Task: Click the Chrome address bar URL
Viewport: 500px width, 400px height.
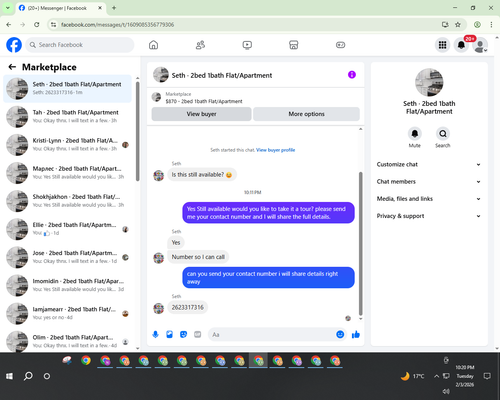Action: [x=117, y=25]
